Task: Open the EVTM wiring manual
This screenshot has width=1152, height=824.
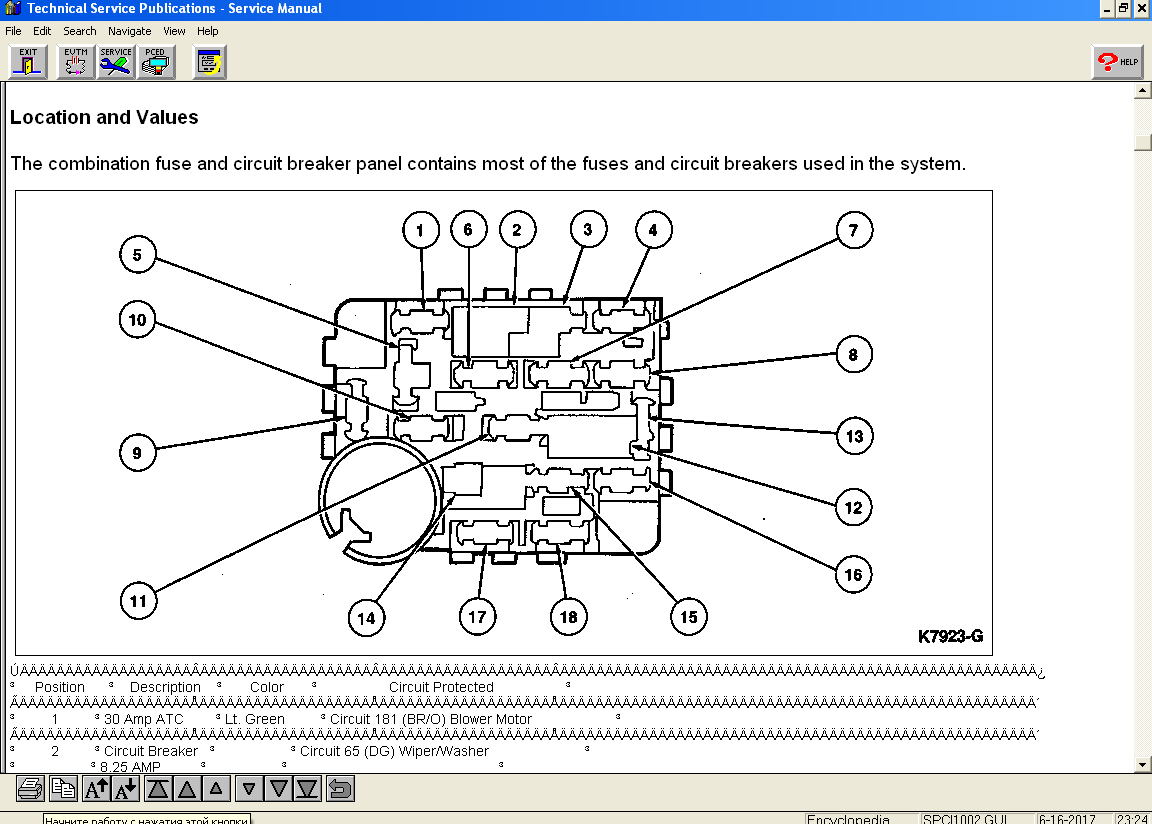Action: tap(76, 62)
